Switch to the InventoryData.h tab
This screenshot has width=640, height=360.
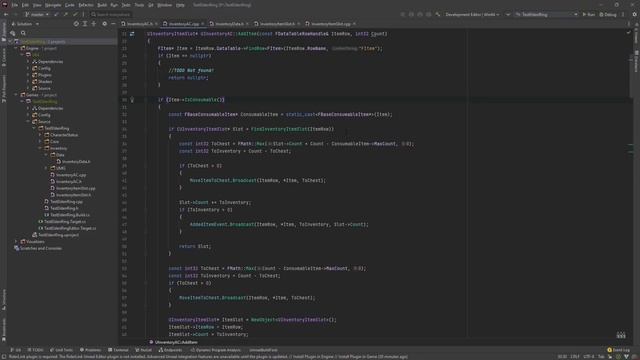[x=229, y=24]
